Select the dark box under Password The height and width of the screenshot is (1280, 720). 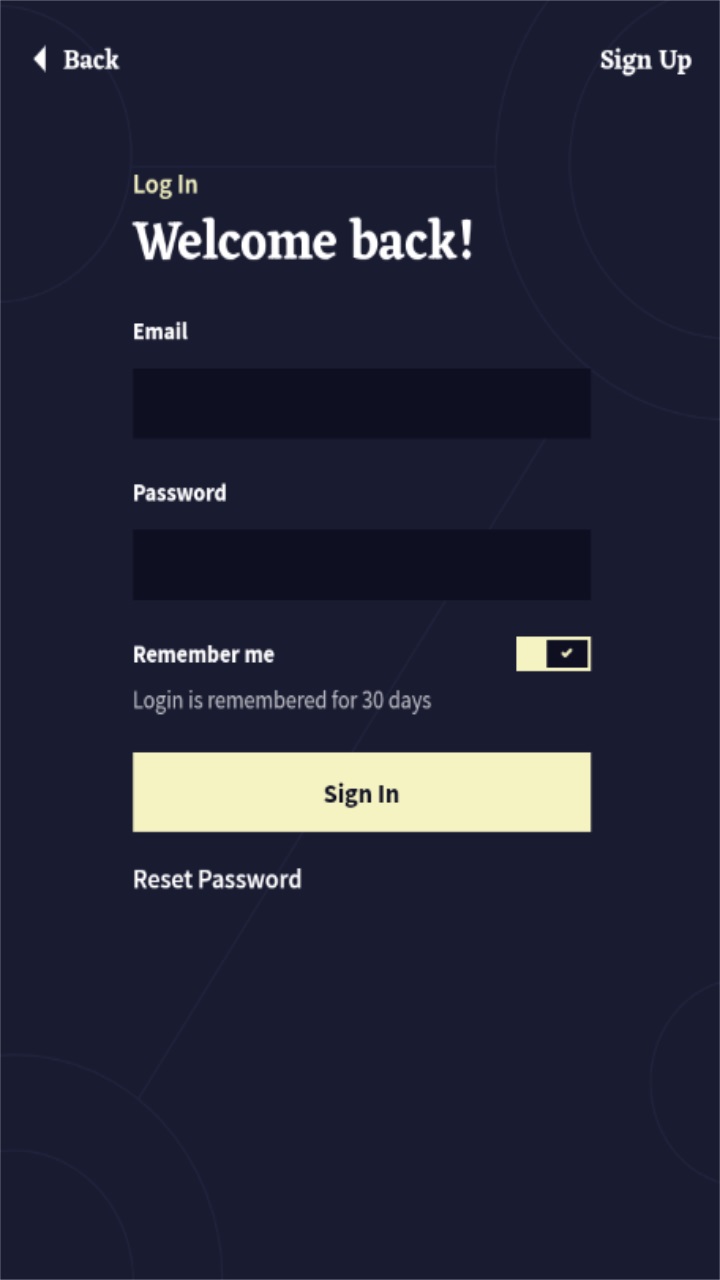point(361,564)
